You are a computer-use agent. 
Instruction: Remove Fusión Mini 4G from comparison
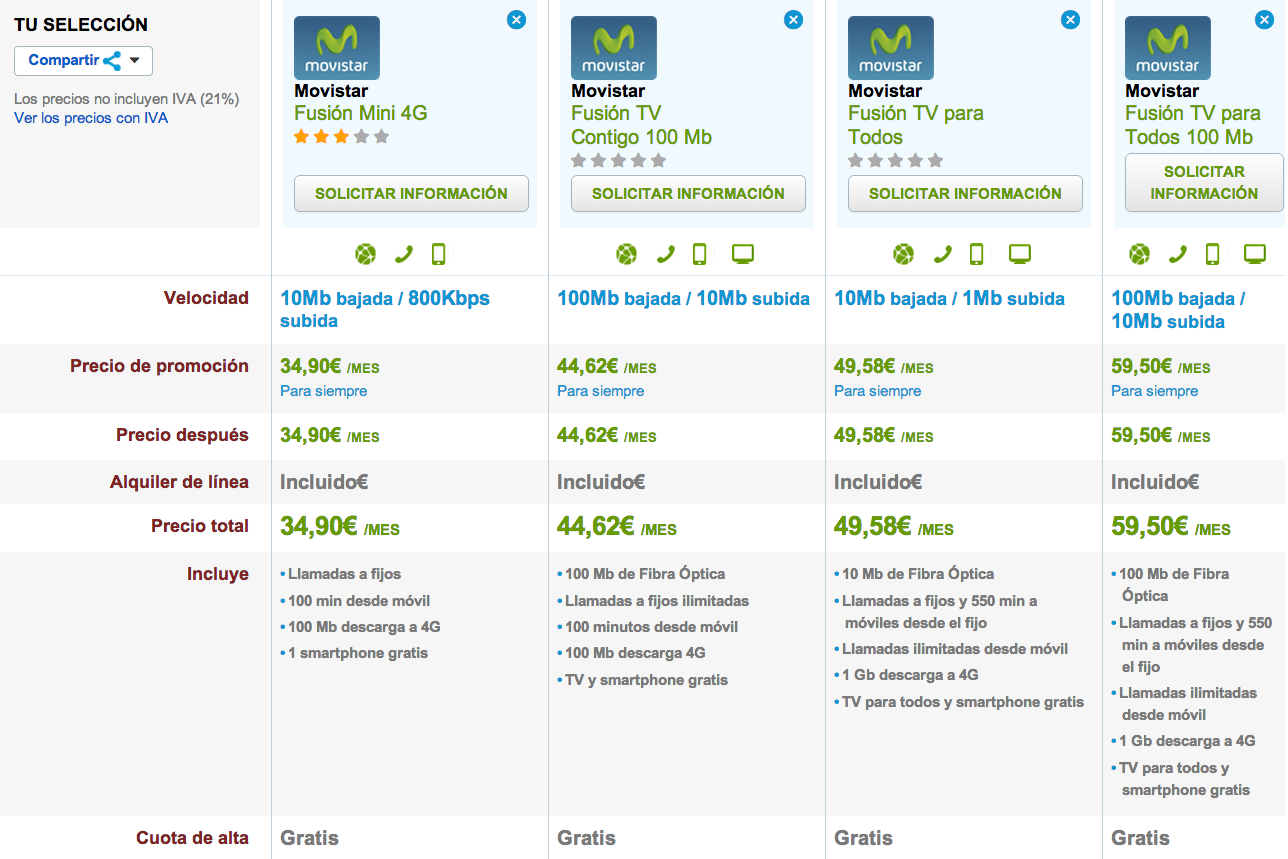click(x=516, y=19)
